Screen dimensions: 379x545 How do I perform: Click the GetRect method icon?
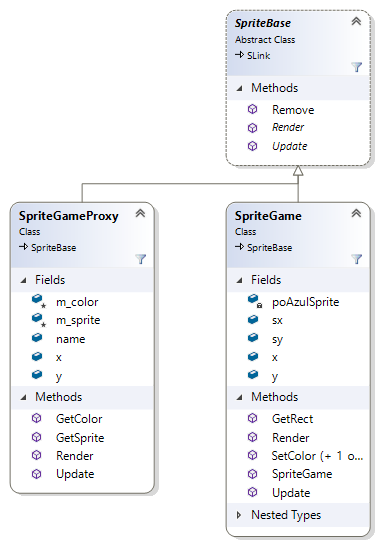[252, 418]
